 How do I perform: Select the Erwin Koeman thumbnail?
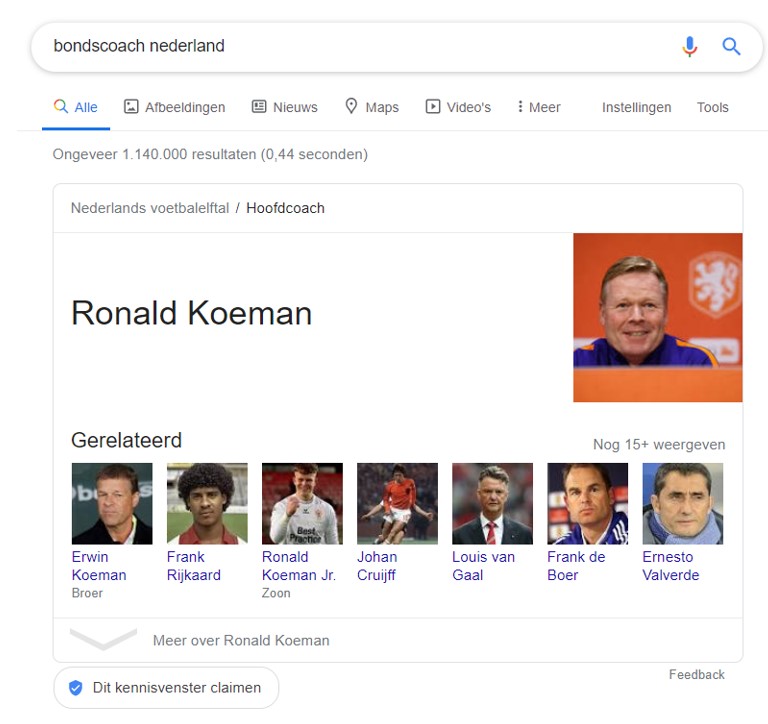[112, 503]
